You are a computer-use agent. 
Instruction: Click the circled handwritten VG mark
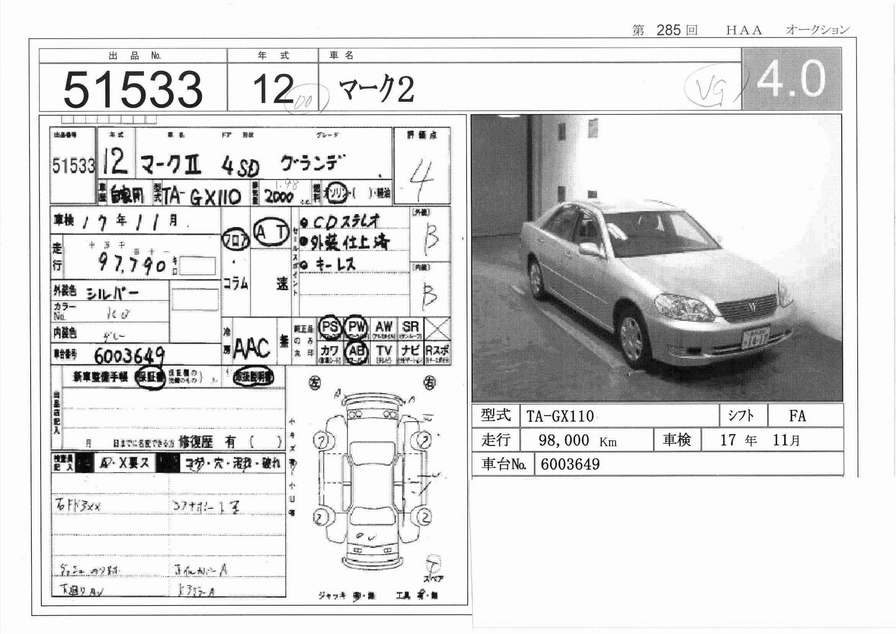[x=712, y=88]
